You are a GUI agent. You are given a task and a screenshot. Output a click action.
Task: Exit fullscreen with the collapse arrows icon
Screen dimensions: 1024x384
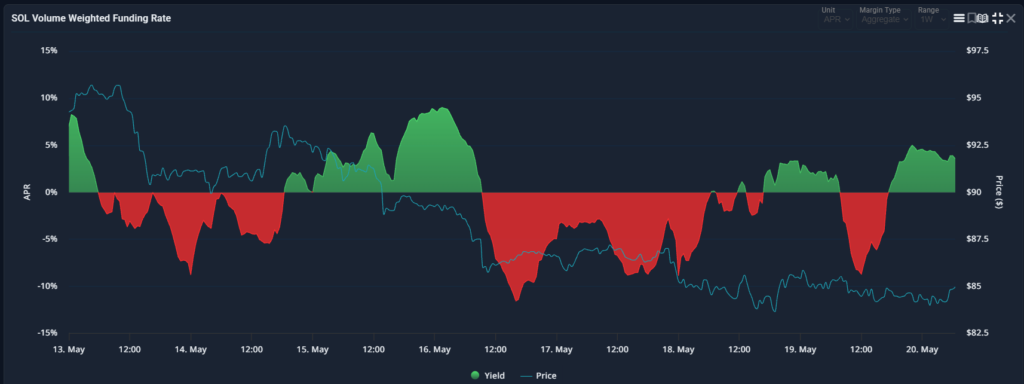pos(997,18)
